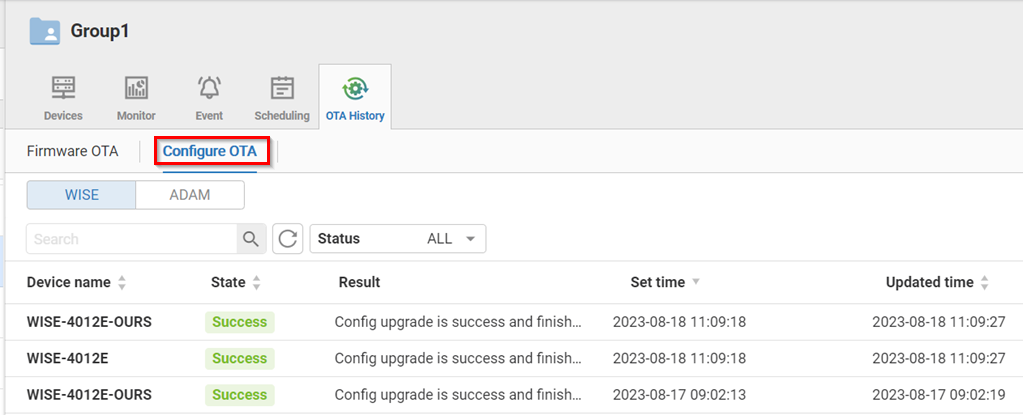Click the WISE-4012E device name
The height and width of the screenshot is (415, 1023).
70,358
